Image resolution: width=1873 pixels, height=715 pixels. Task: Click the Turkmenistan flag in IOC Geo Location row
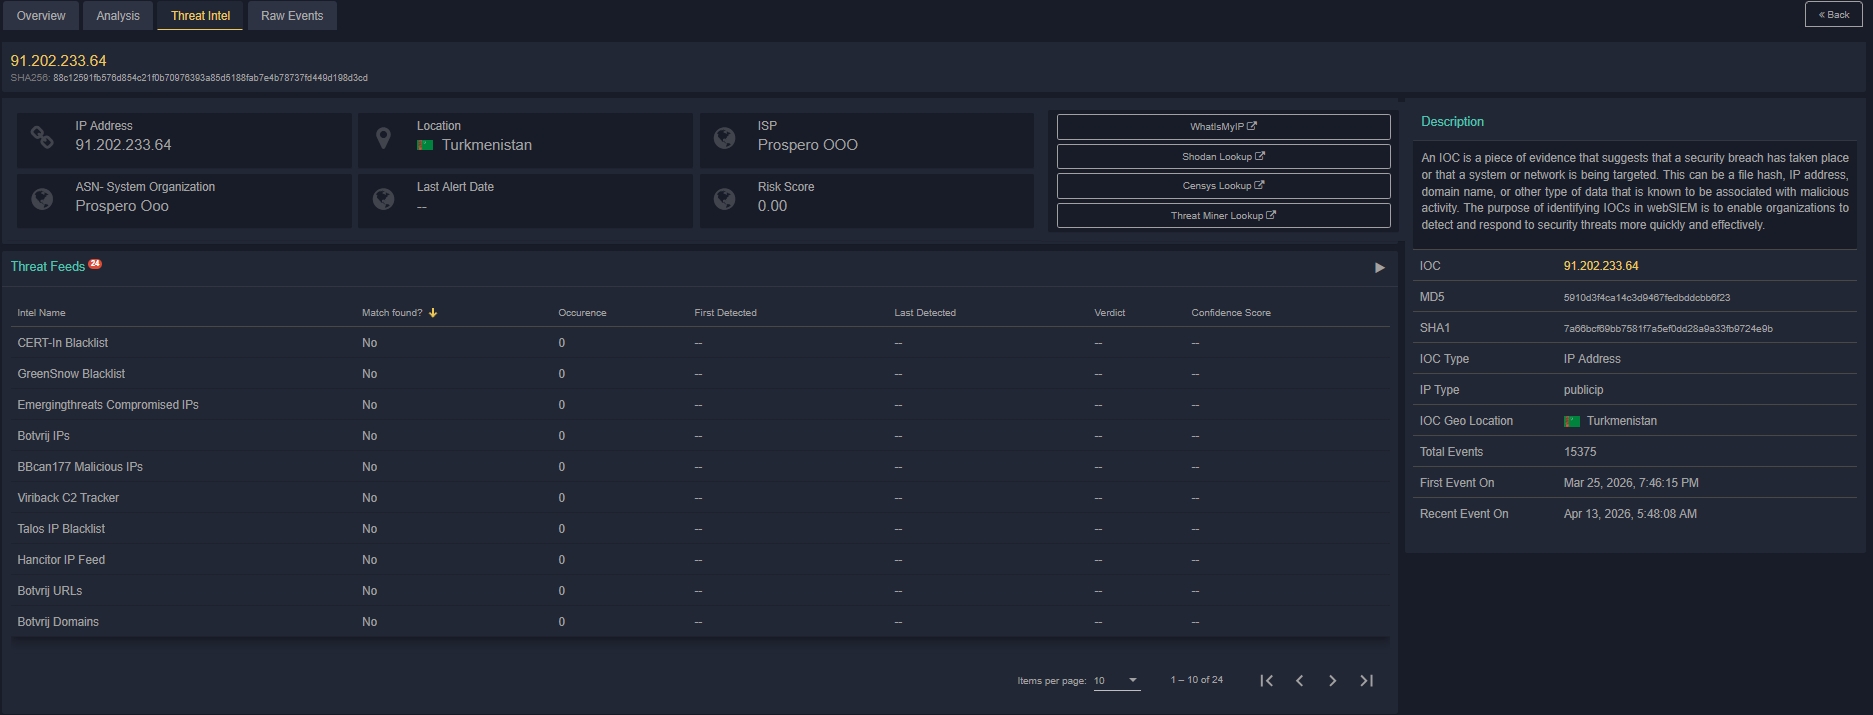click(x=1572, y=421)
